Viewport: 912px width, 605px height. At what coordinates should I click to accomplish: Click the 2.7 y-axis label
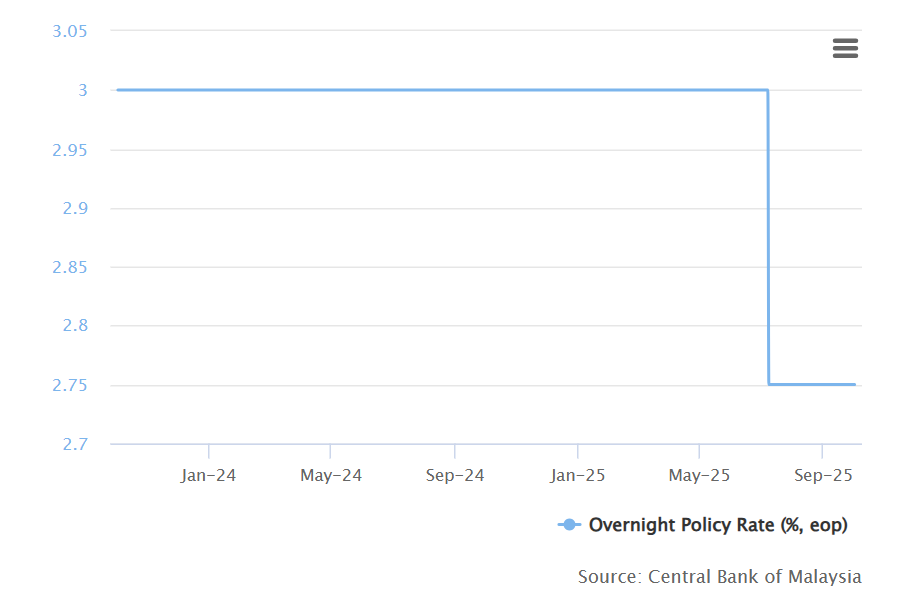(x=74, y=444)
